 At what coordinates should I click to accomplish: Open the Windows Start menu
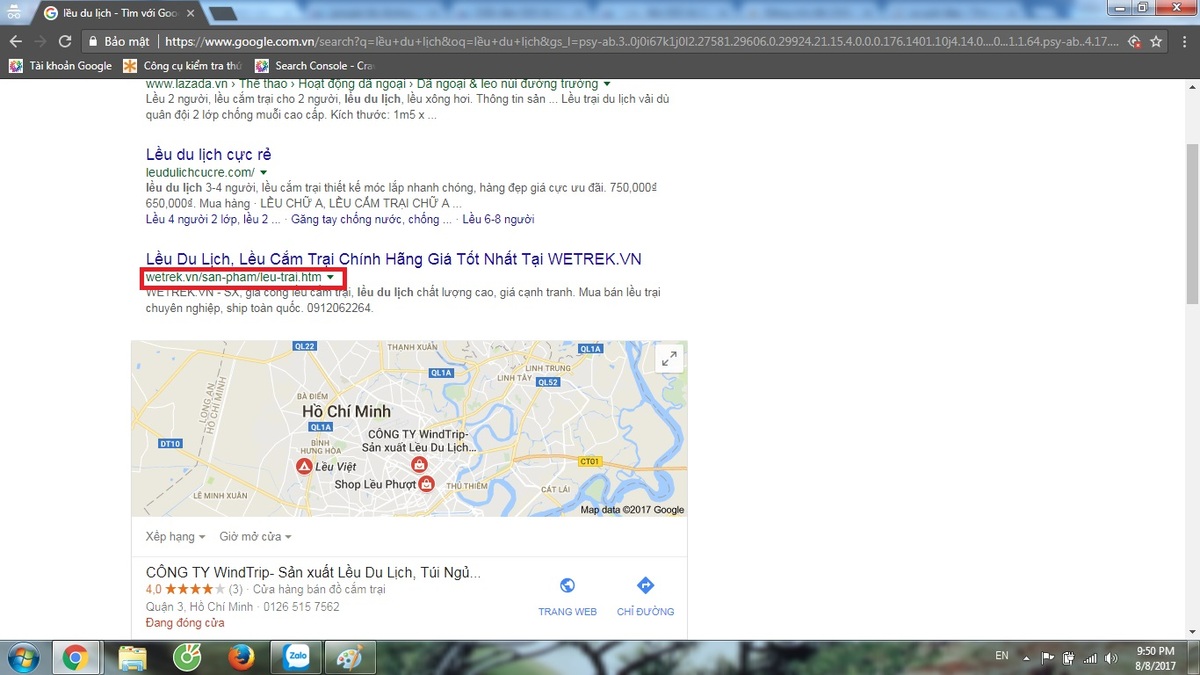(x=22, y=657)
